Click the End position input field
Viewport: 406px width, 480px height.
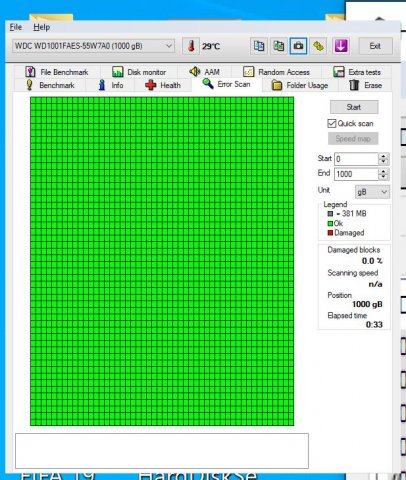[356, 174]
